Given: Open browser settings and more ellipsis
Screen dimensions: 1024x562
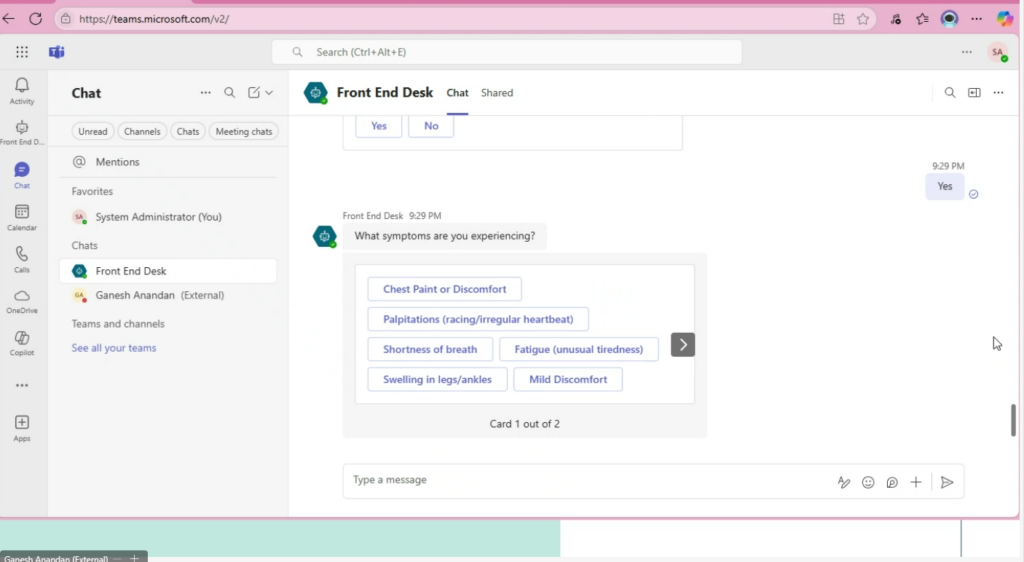Looking at the screenshot, I should pyautogui.click(x=976, y=19).
